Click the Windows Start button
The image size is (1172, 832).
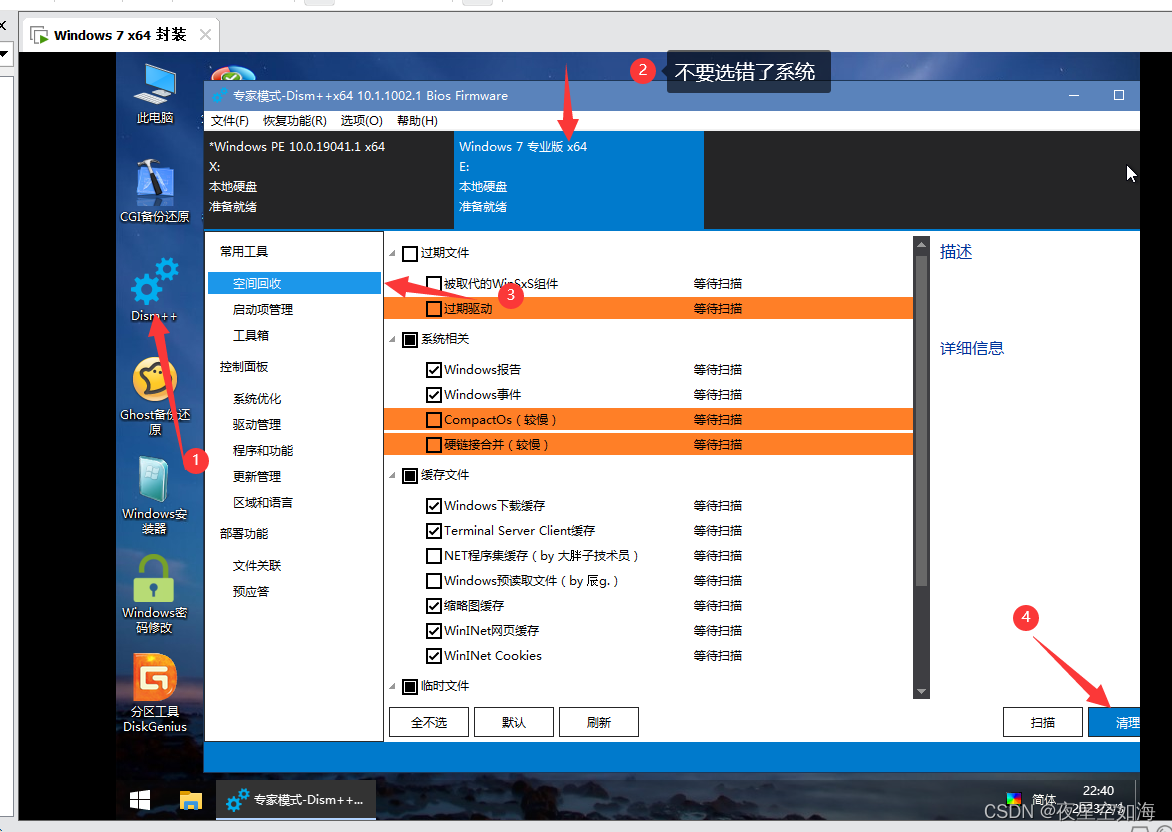click(x=140, y=800)
